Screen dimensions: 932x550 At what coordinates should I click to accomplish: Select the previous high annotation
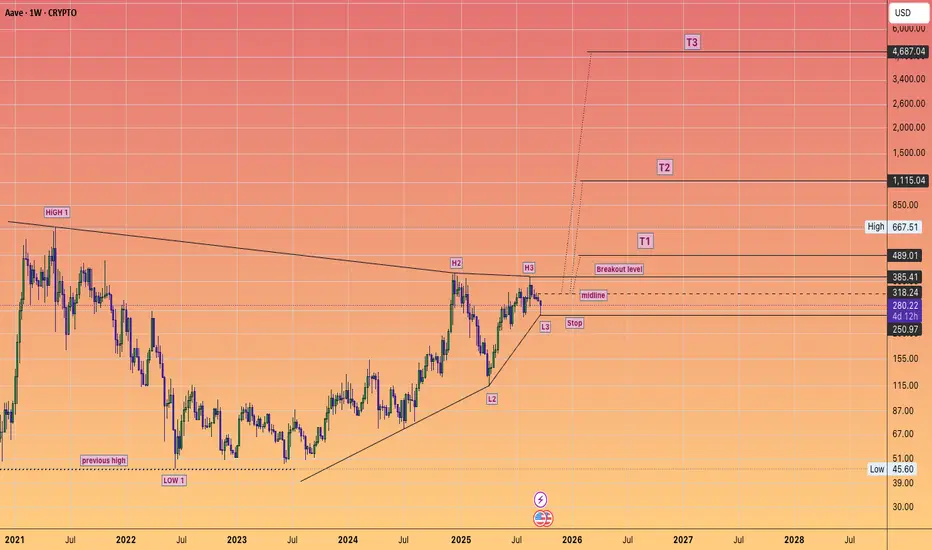(x=104, y=460)
